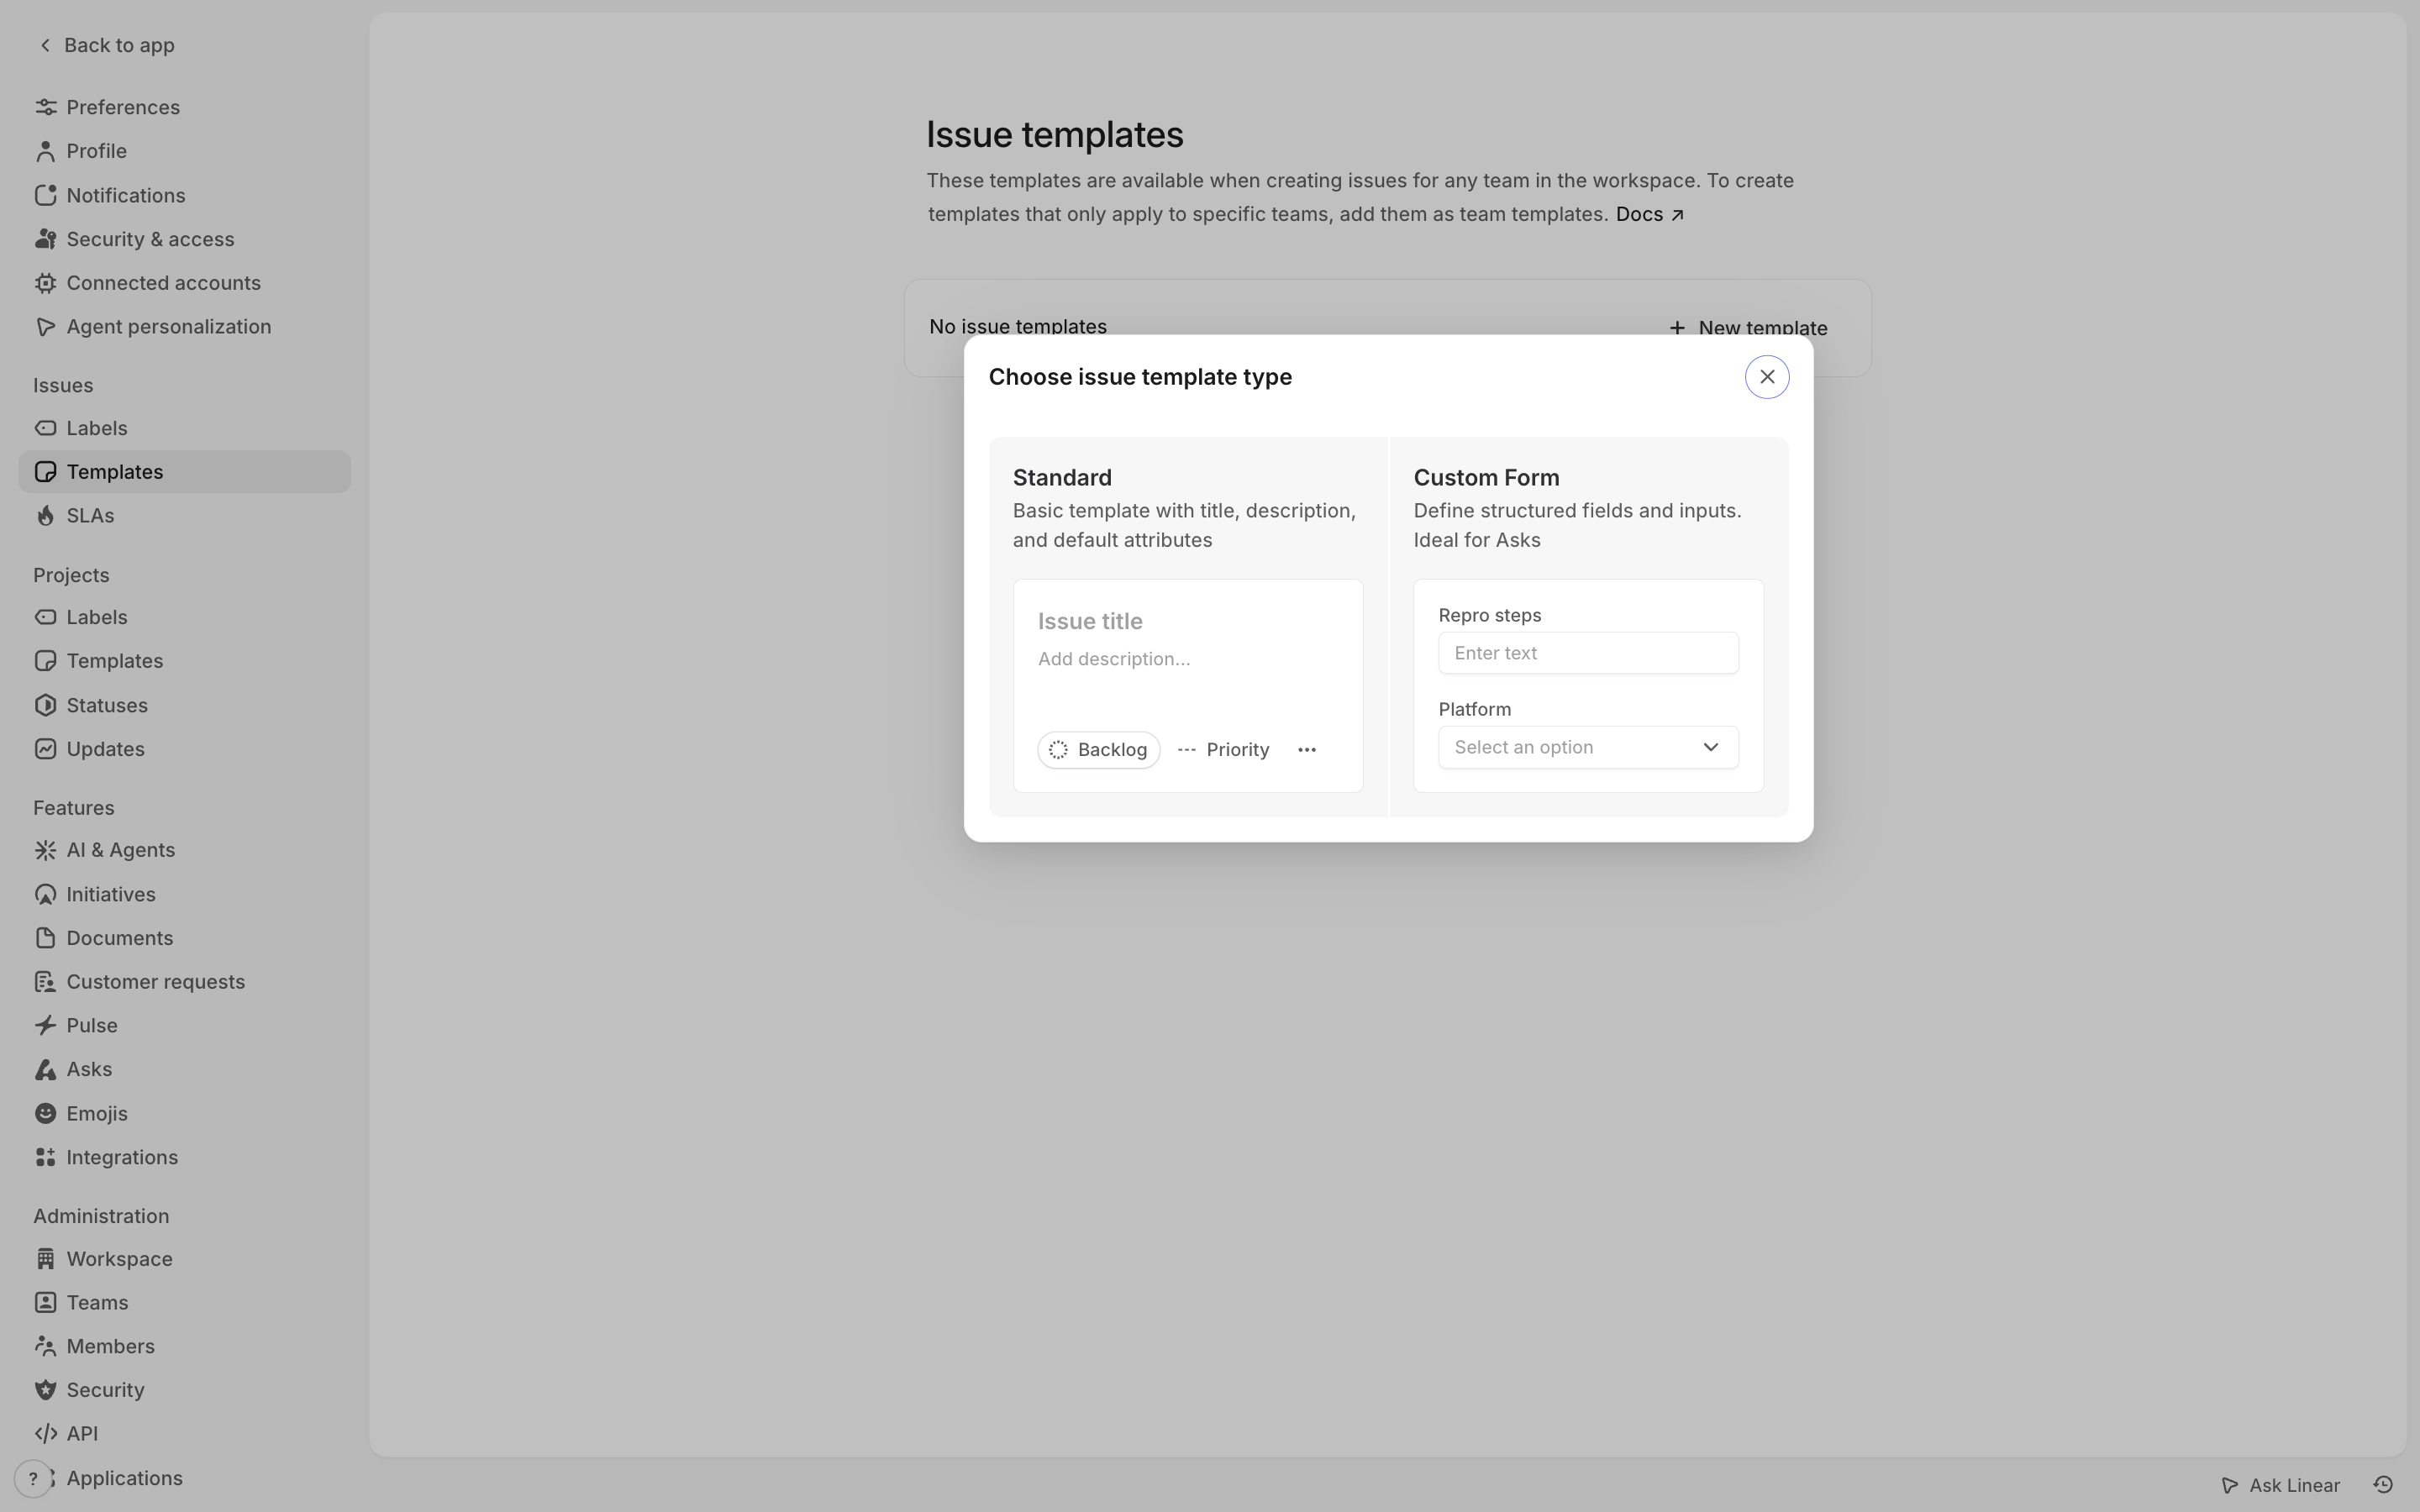Click the Connected accounts icon
Image resolution: width=2420 pixels, height=1512 pixels.
click(x=45, y=283)
